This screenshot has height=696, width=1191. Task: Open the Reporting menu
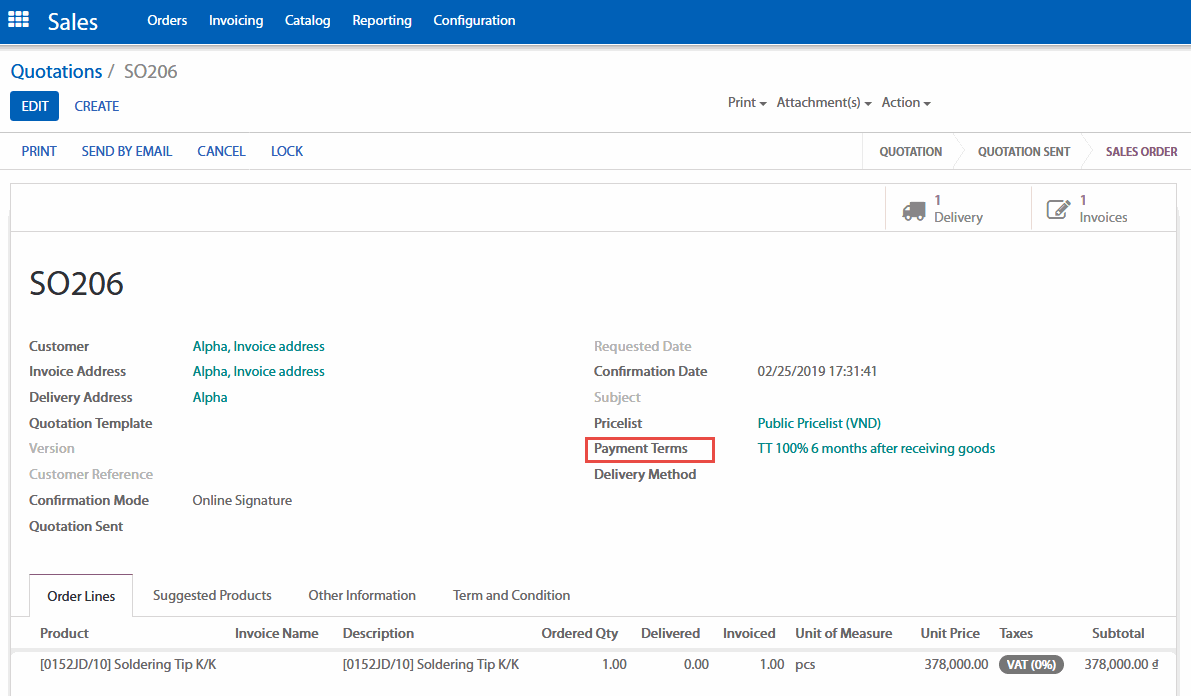tap(382, 20)
